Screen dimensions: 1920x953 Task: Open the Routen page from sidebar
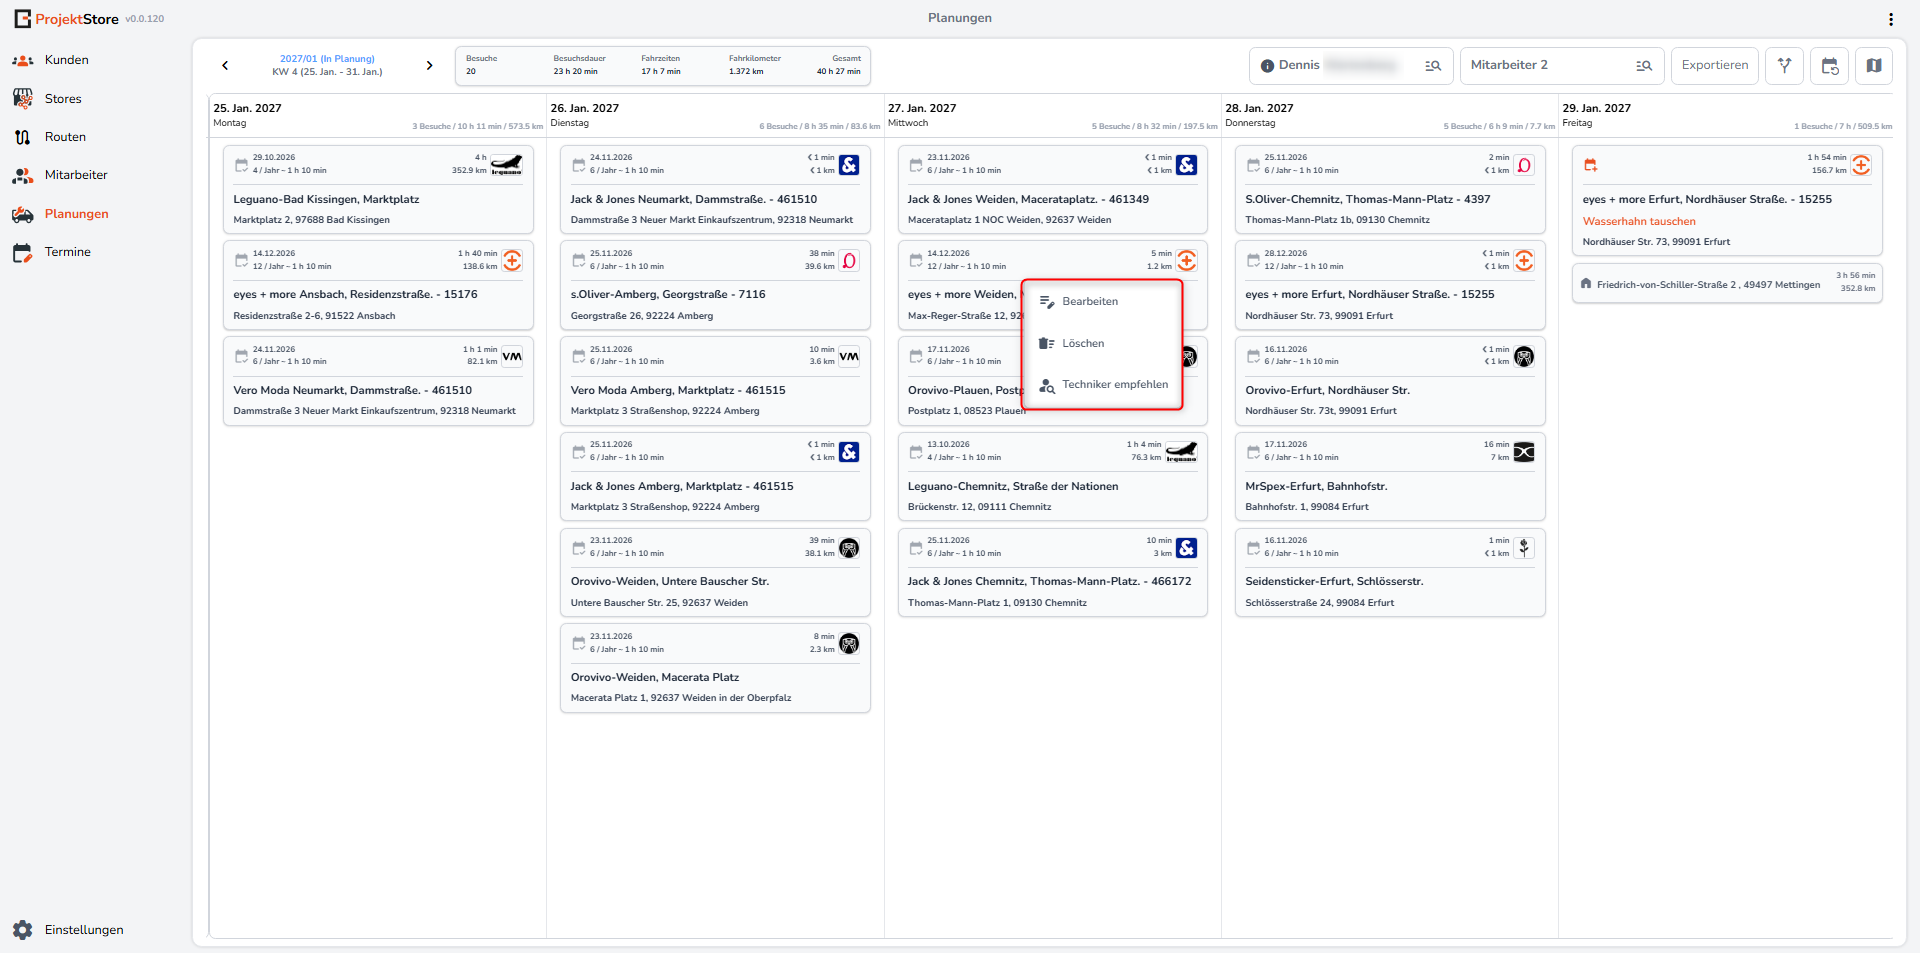point(65,137)
